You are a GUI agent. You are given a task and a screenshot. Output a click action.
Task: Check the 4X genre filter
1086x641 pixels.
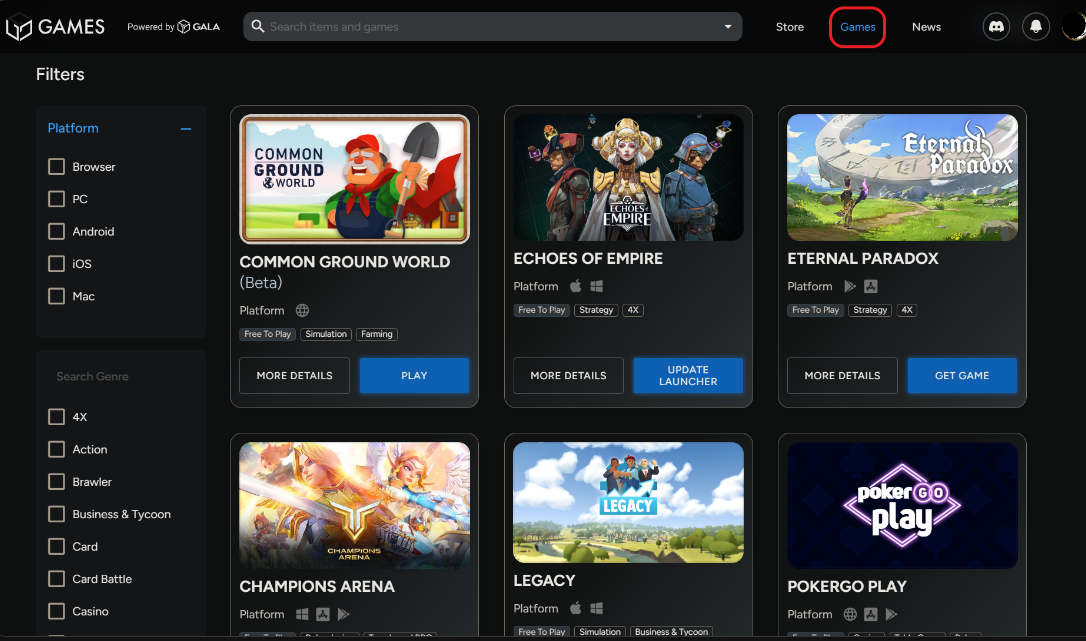click(56, 416)
